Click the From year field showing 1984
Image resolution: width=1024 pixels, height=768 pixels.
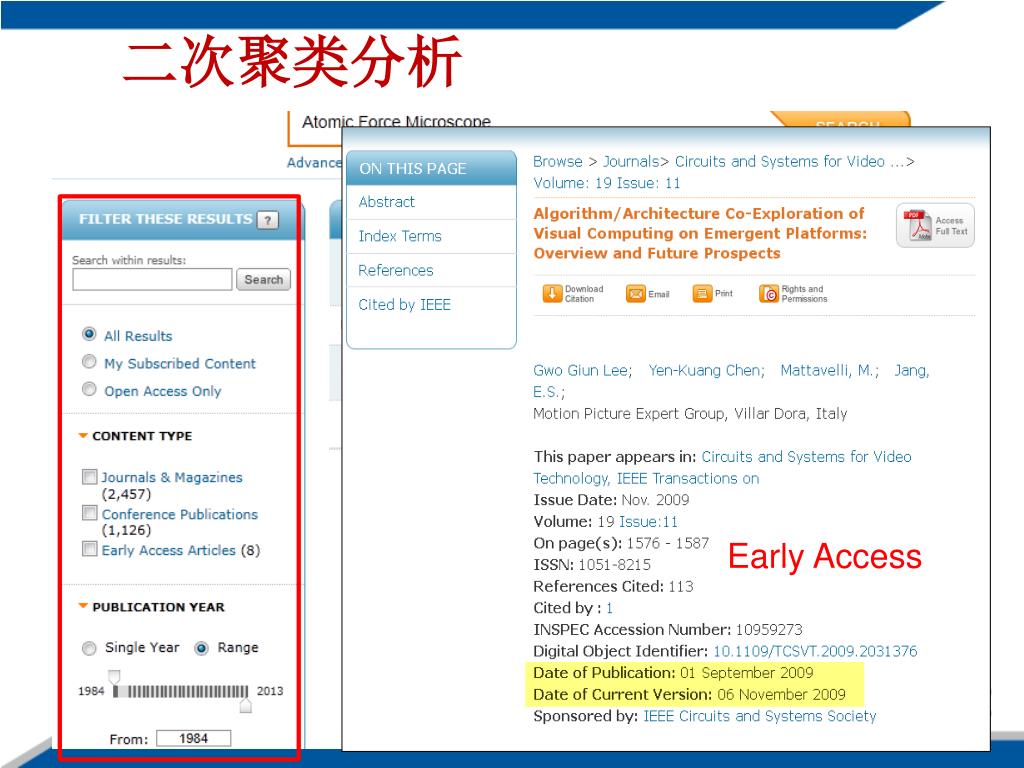coord(194,738)
